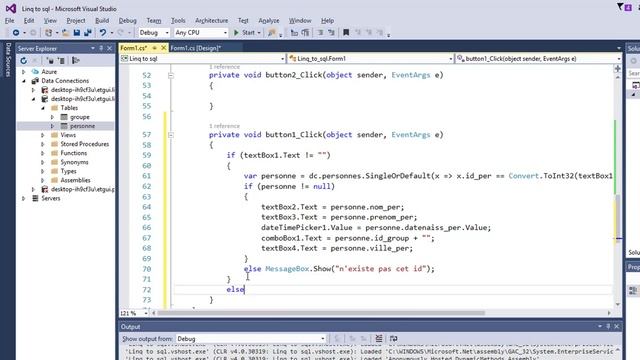This screenshot has height=360, width=640.
Task: Pin the Server Explorer panel
Action: point(101,48)
